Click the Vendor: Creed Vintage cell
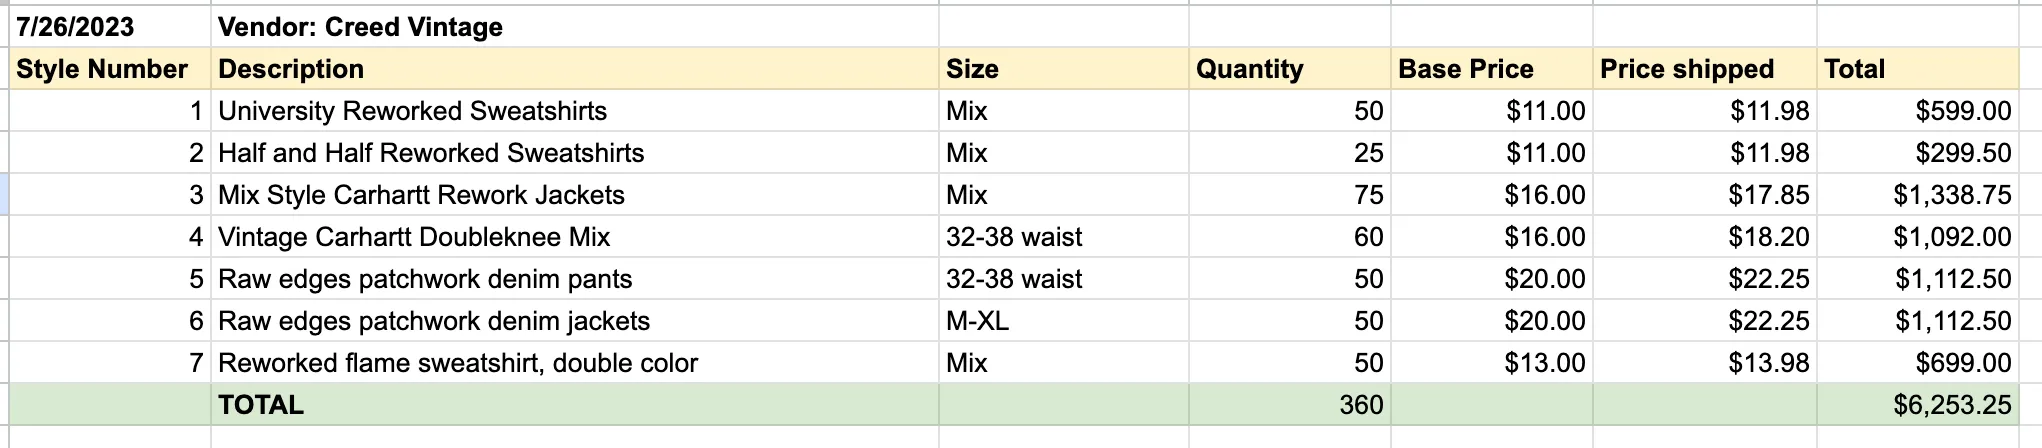This screenshot has height=448, width=2042. click(x=575, y=27)
